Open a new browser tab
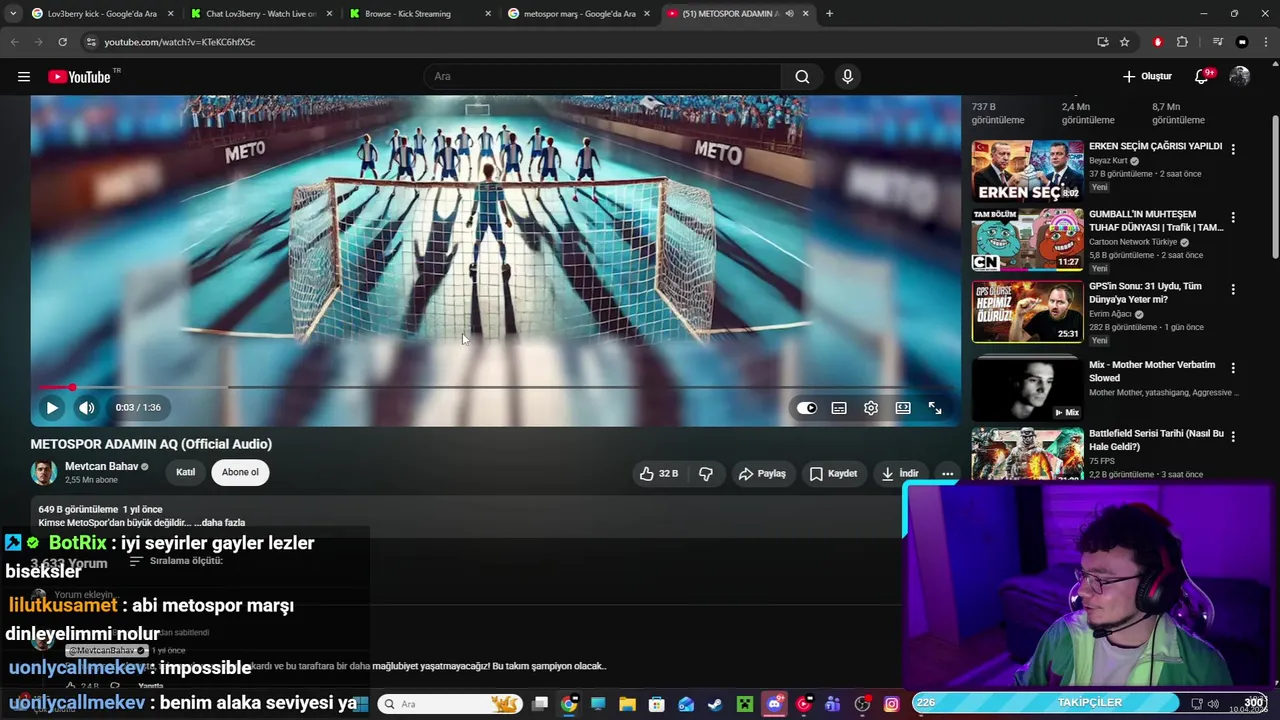The height and width of the screenshot is (720, 1280). pos(829,14)
